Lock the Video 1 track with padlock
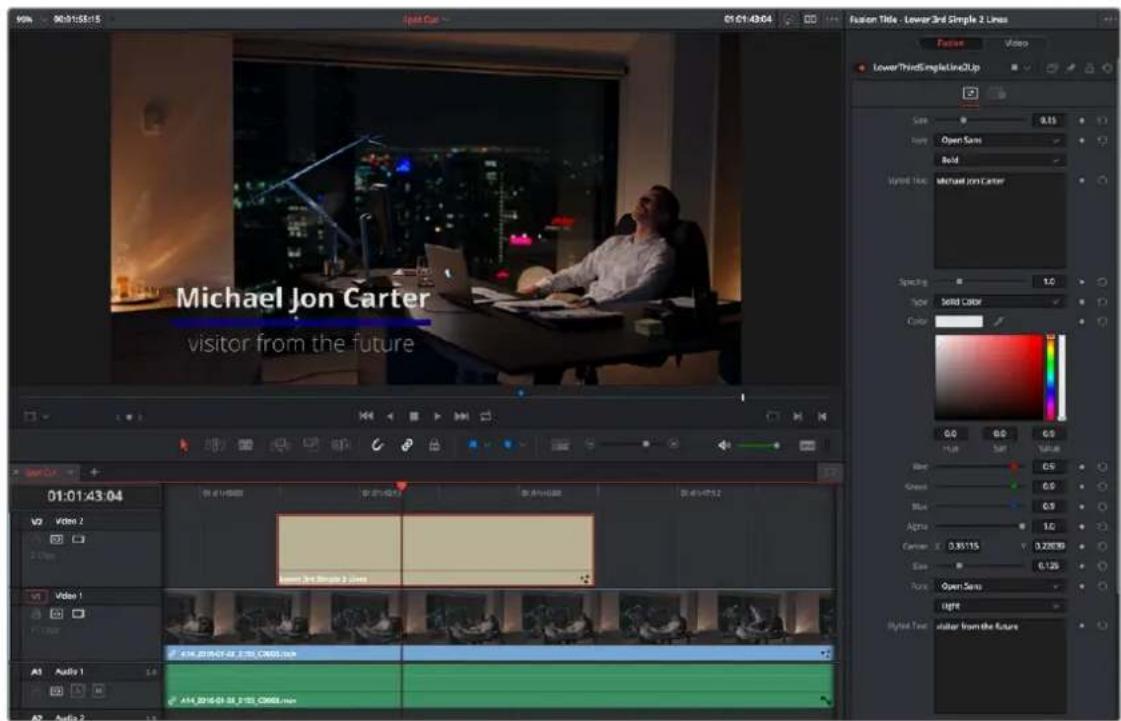 [36, 614]
